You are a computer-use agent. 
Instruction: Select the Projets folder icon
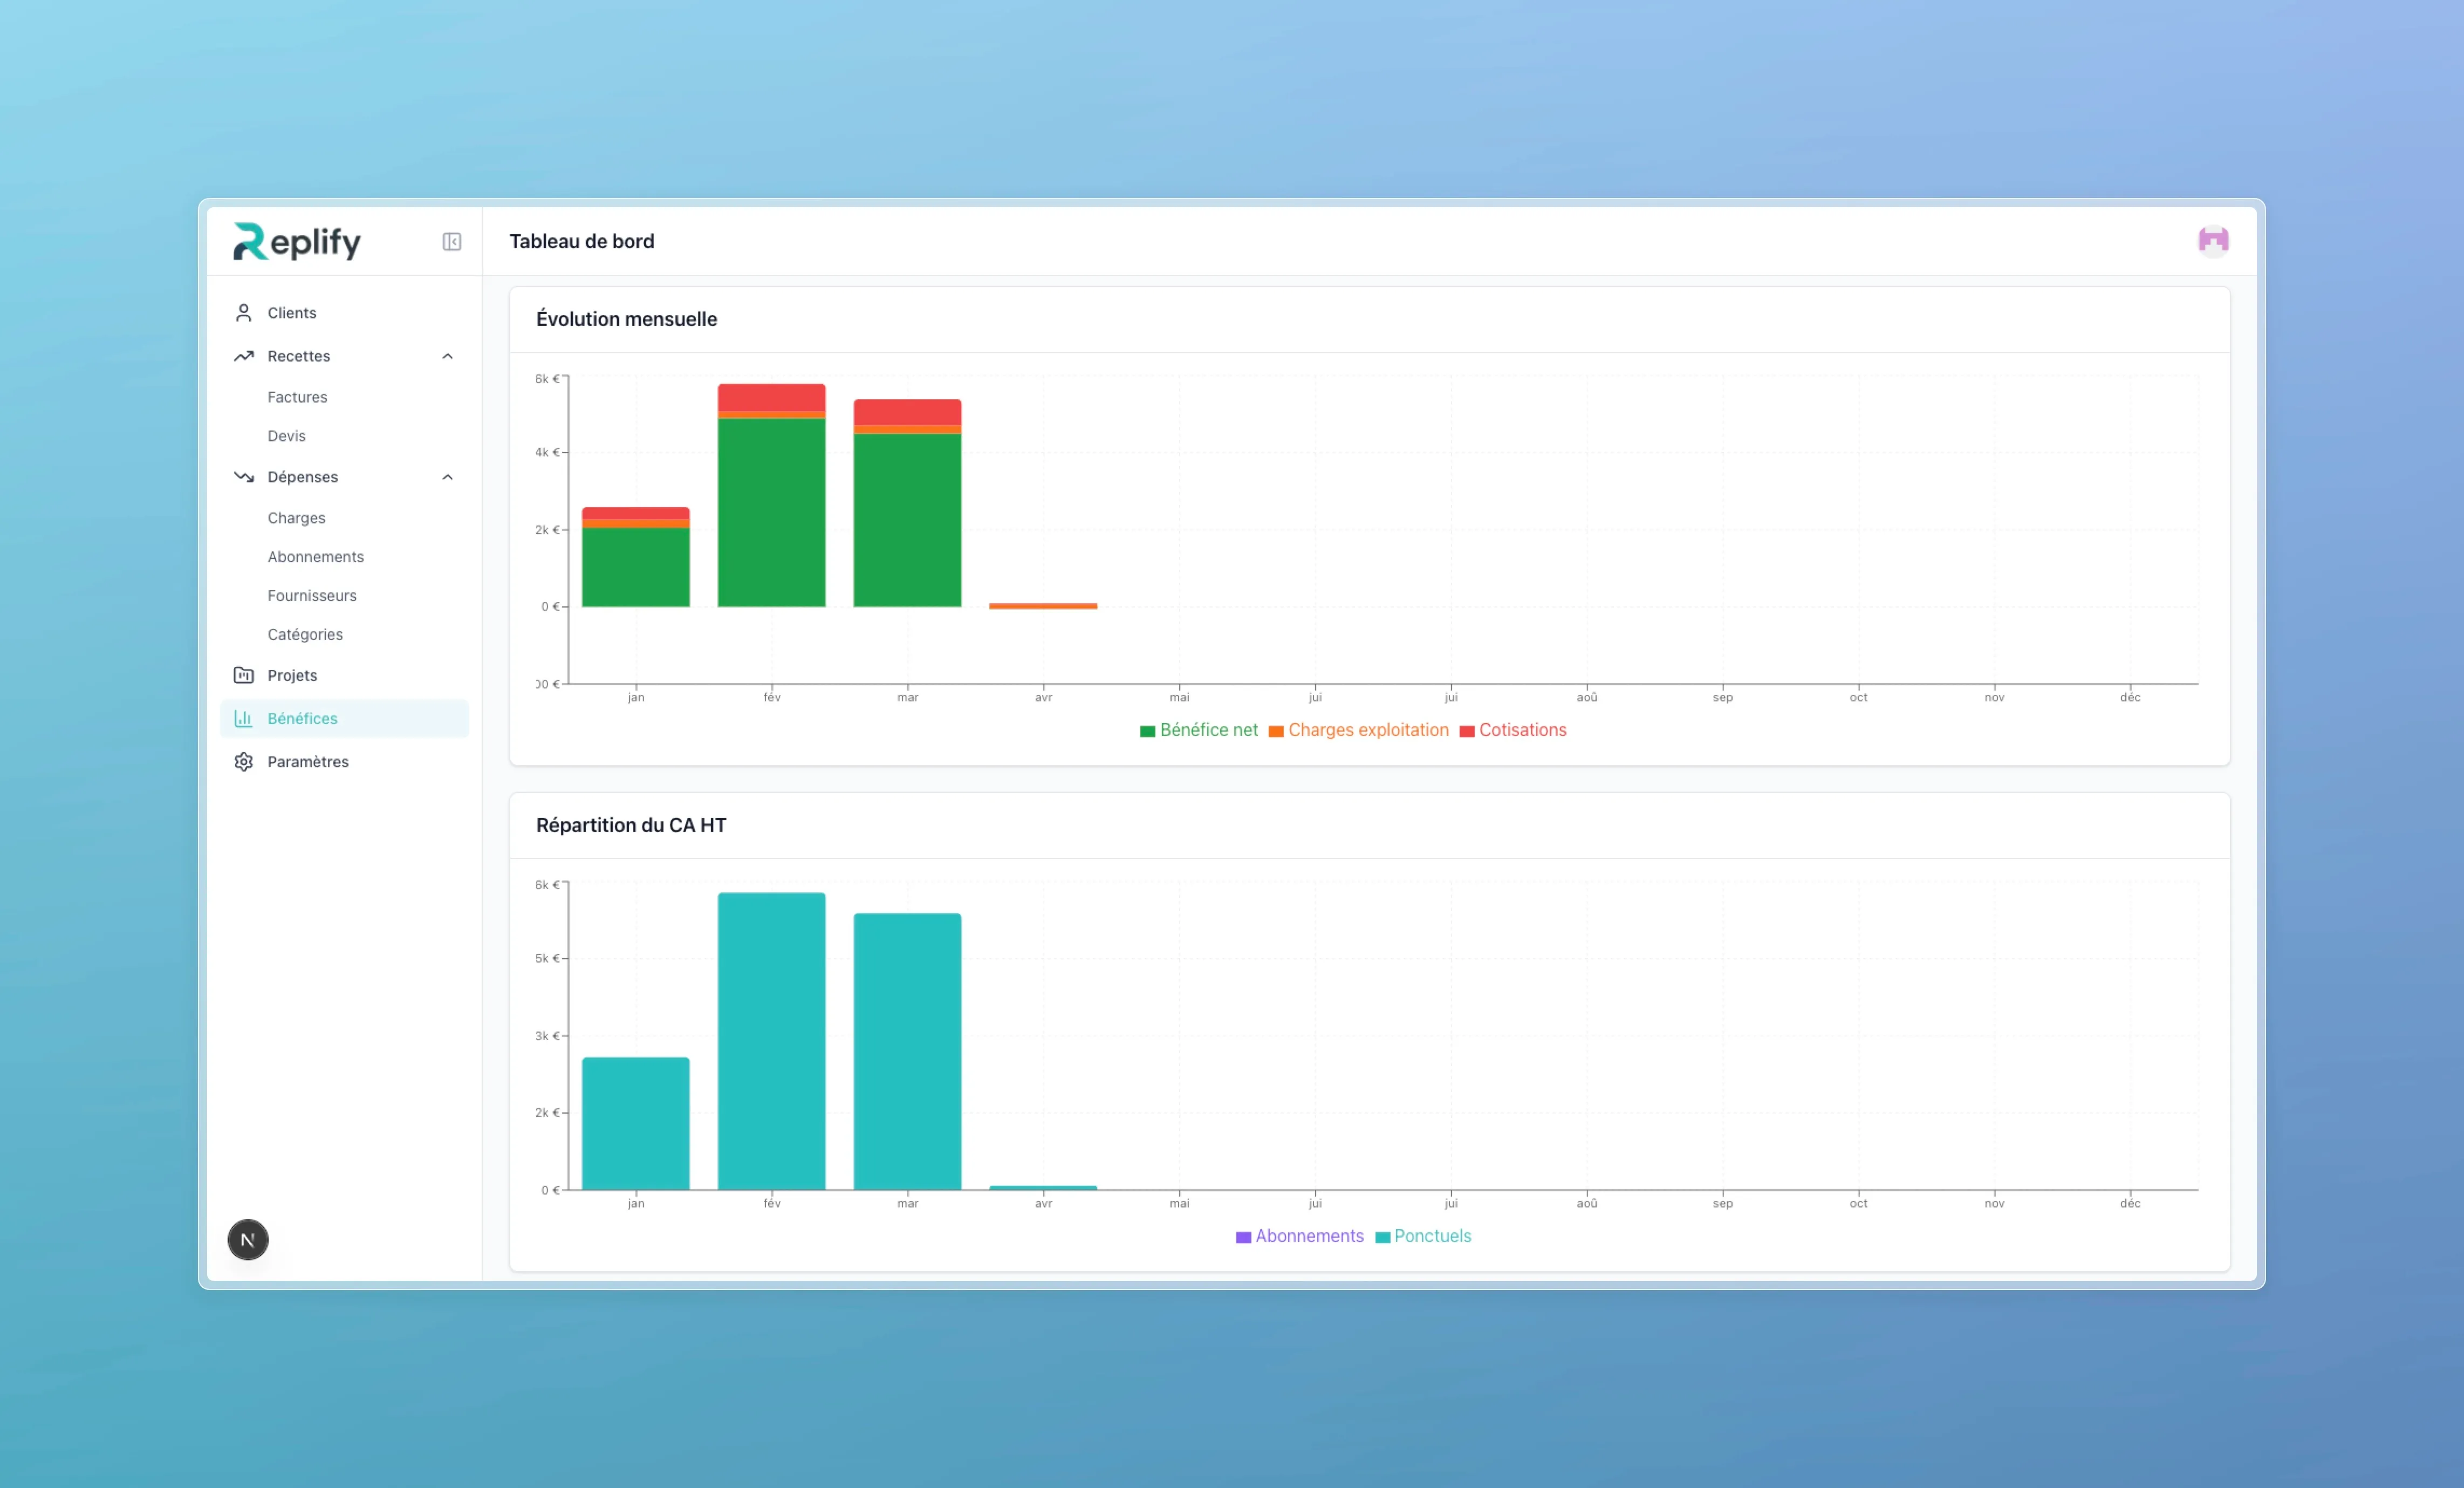(243, 675)
